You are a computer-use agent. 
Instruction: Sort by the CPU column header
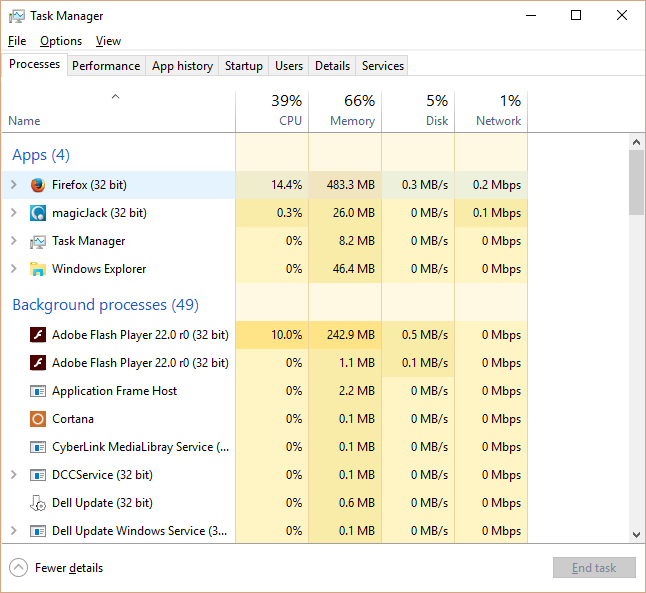[272, 111]
